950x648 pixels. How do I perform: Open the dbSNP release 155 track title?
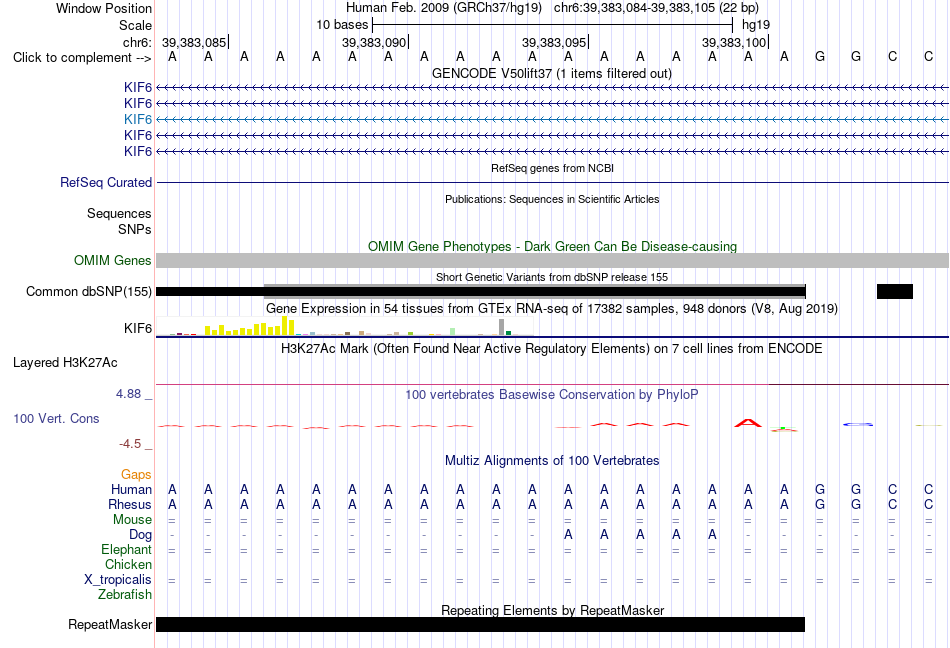(x=552, y=277)
